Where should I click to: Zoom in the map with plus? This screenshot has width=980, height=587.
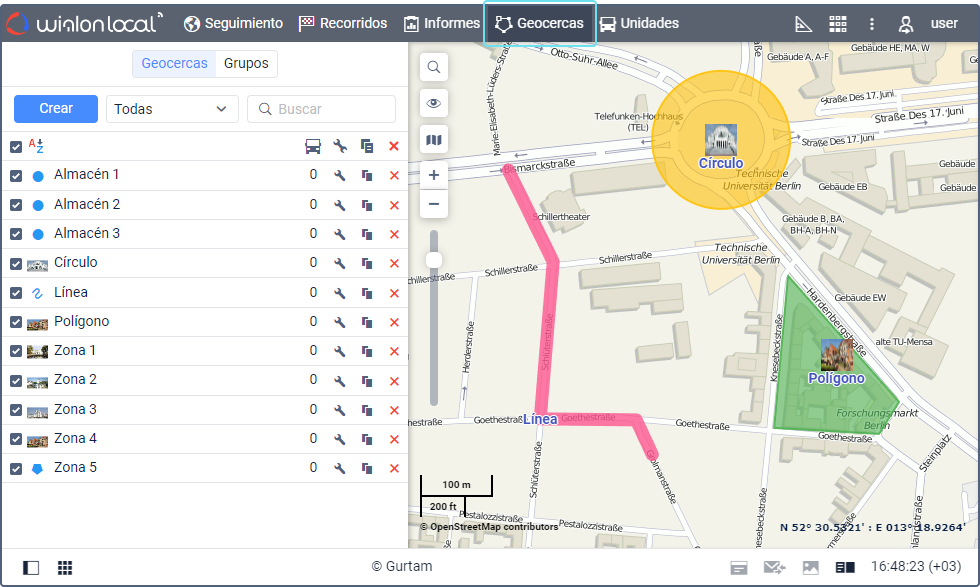[434, 175]
